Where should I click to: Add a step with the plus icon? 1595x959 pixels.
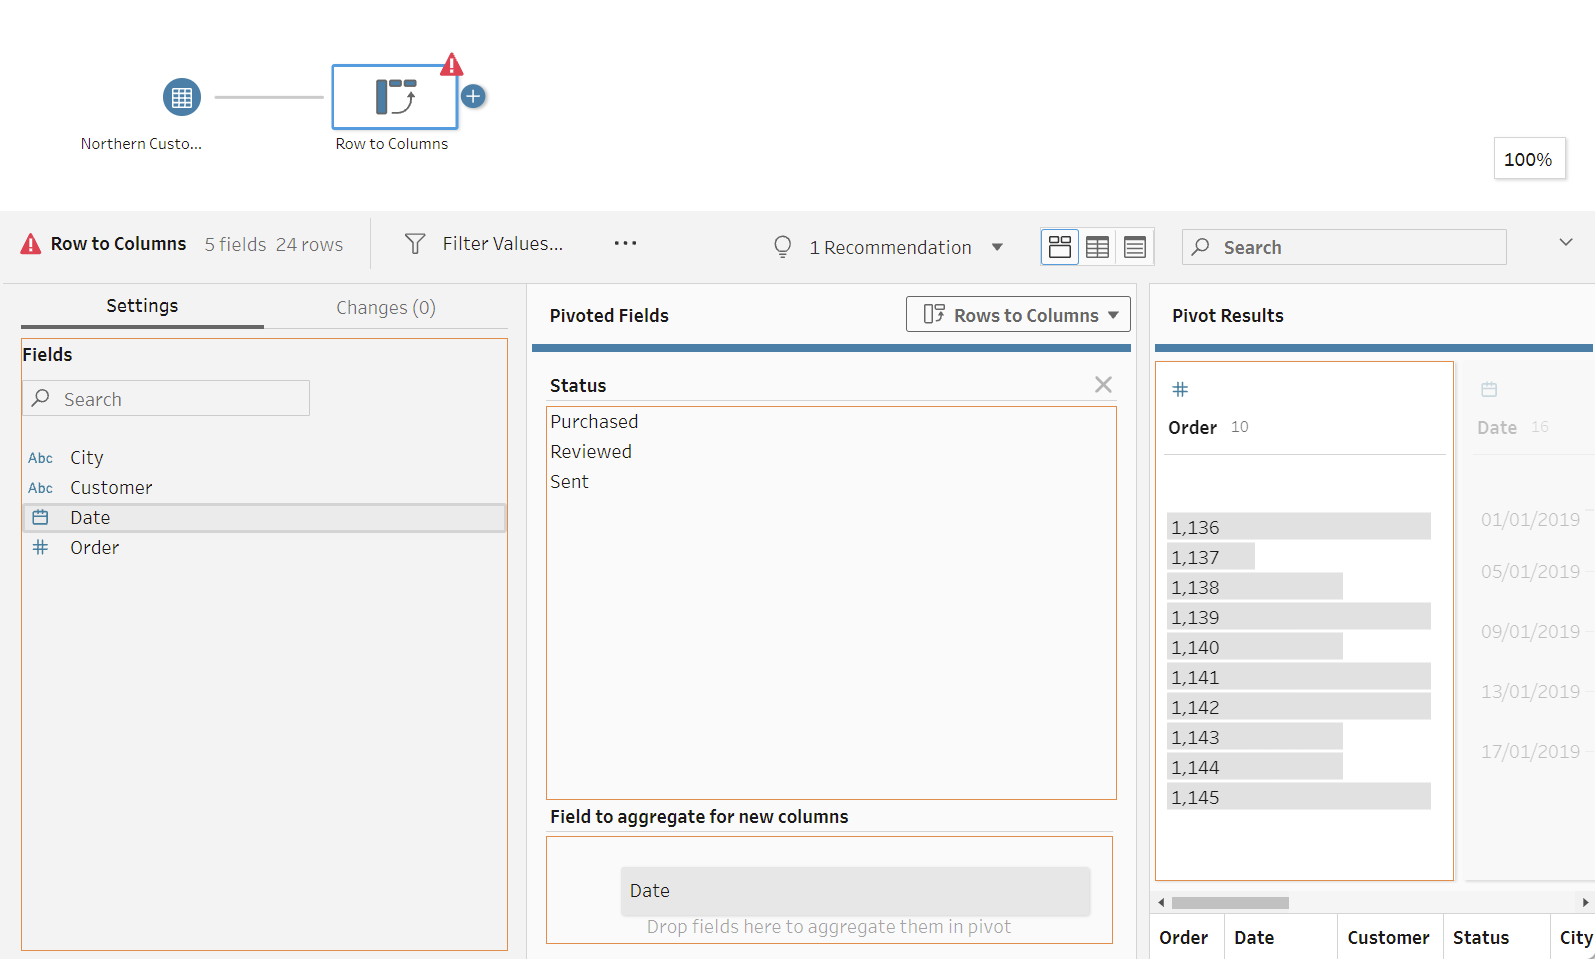[x=473, y=96]
